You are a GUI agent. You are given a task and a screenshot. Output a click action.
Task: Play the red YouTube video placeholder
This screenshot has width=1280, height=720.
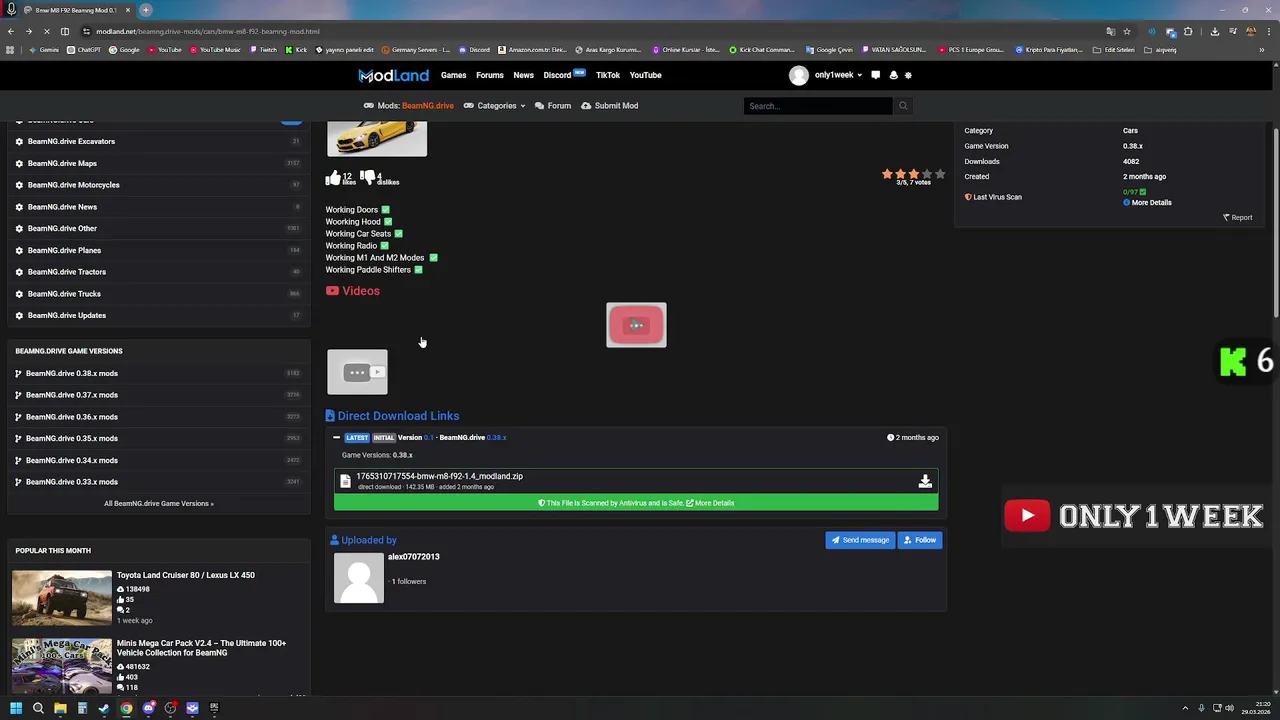pos(636,325)
